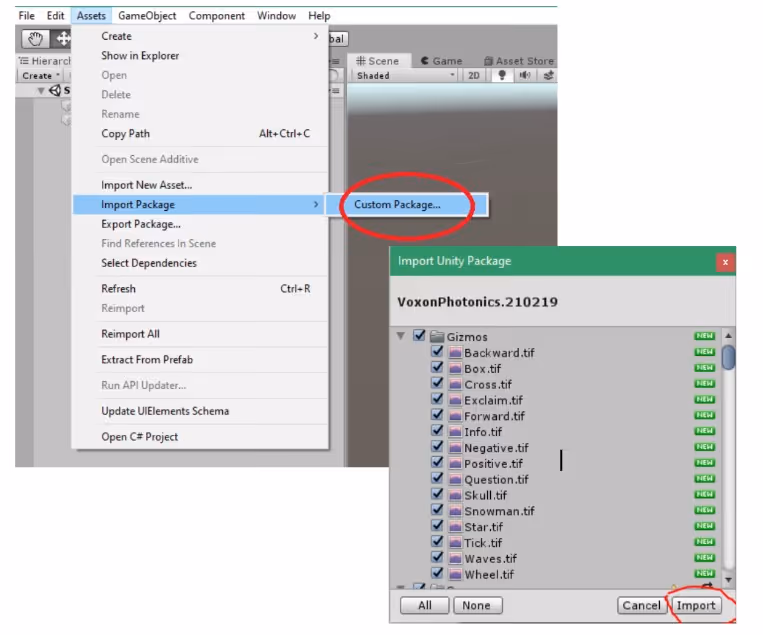Click the Star.tif file icon
Image resolution: width=763 pixels, height=635 pixels.
point(455,526)
